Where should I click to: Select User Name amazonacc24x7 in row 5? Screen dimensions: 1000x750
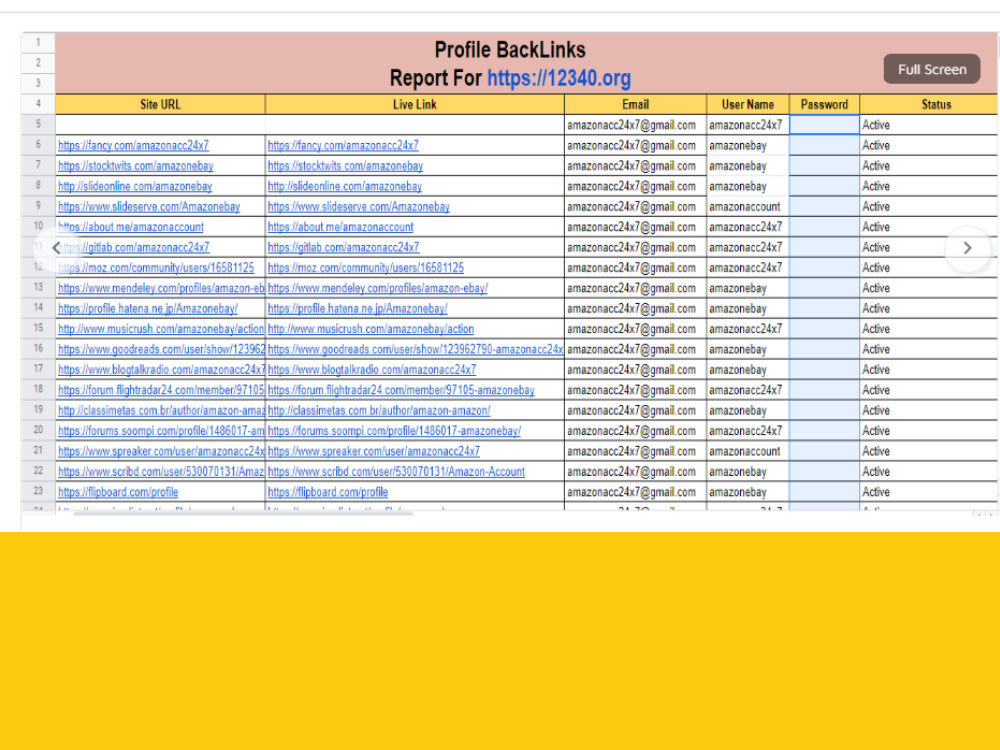[748, 125]
